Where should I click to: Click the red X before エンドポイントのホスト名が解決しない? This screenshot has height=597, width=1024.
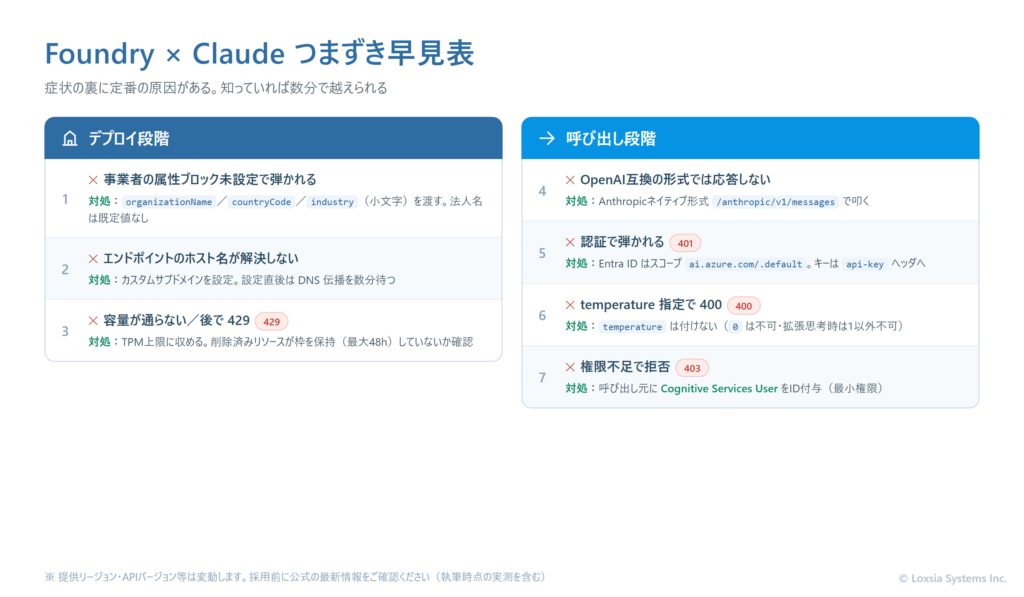(93, 259)
